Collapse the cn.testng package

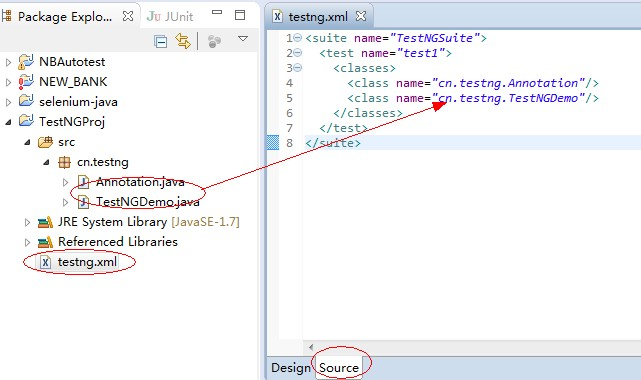click(46, 162)
